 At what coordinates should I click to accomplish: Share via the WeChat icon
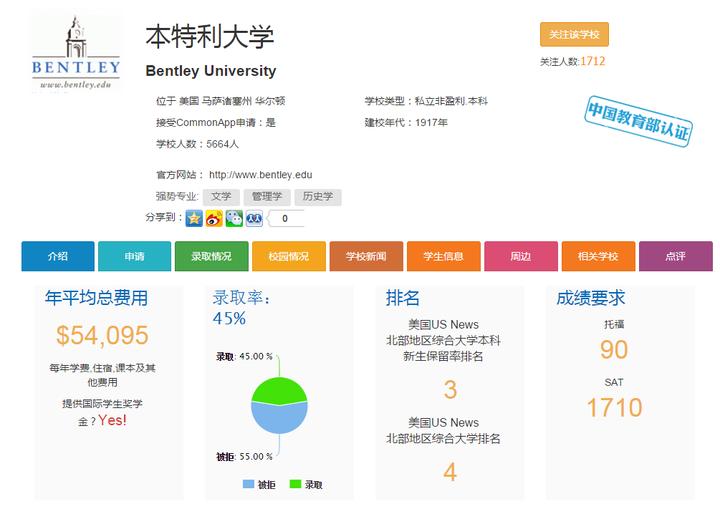pos(234,218)
